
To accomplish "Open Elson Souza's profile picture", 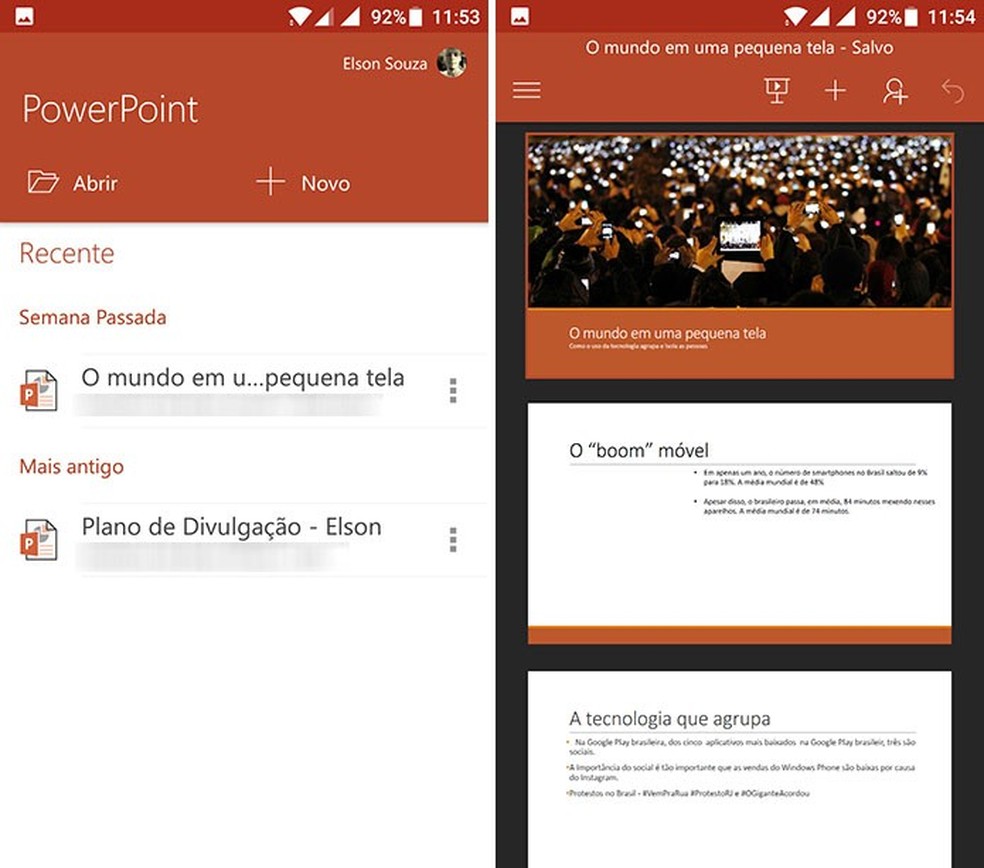I will (x=452, y=63).
